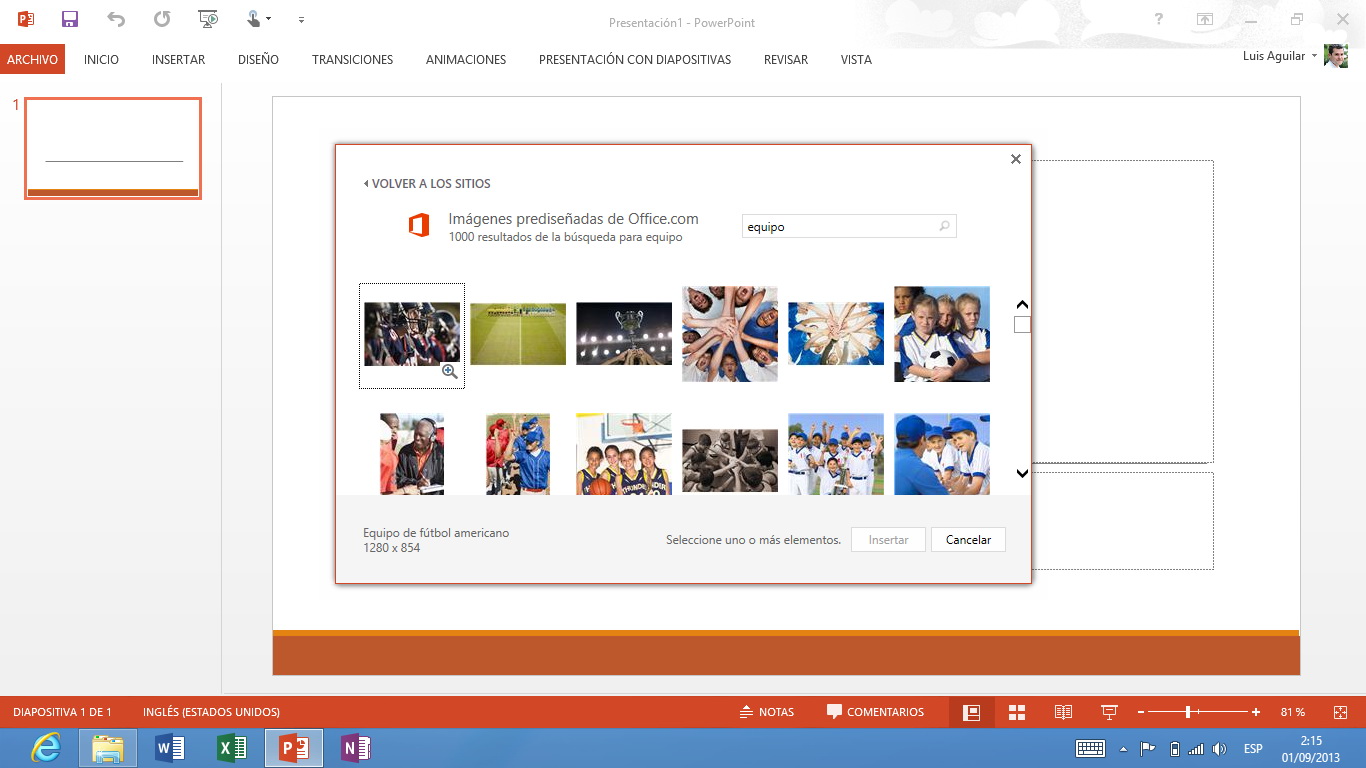
Task: Toggle the Notas pane in status bar
Action: [766, 712]
